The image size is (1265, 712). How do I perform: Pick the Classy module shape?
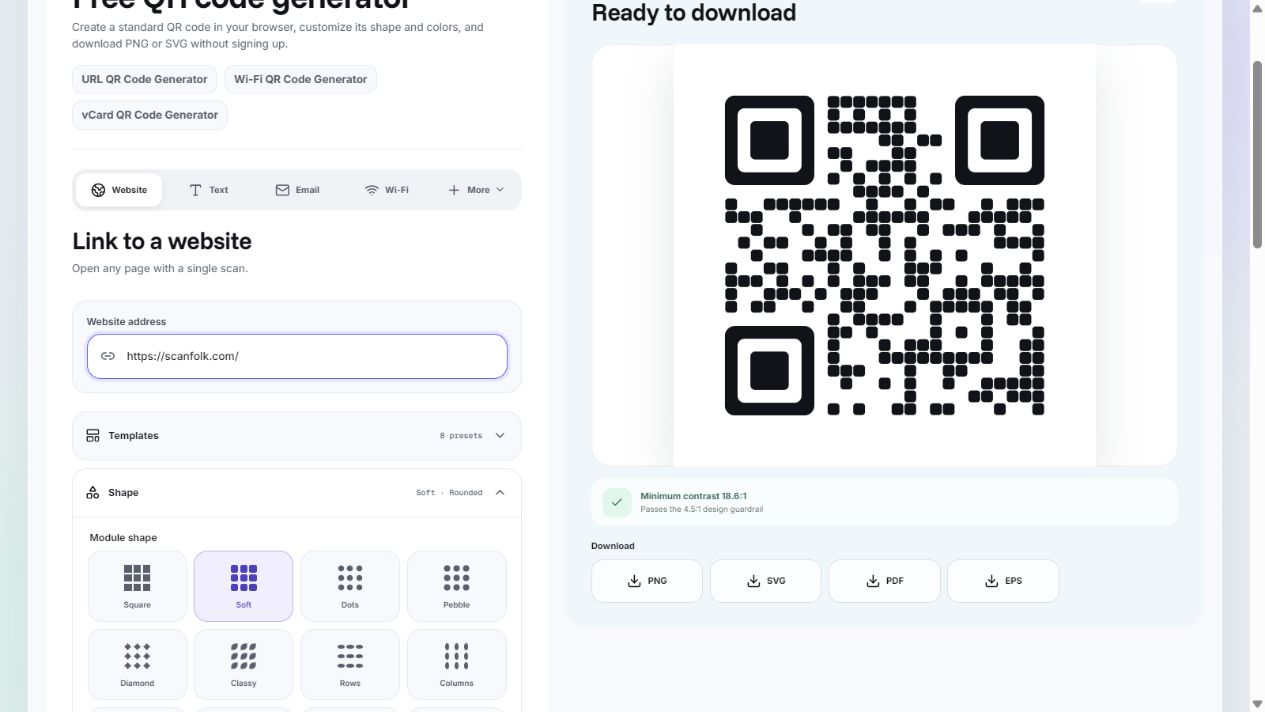tap(243, 664)
